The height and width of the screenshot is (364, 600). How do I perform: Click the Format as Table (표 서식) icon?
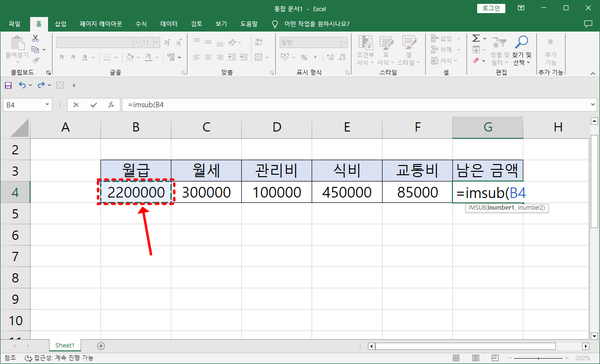pyautogui.click(x=386, y=43)
